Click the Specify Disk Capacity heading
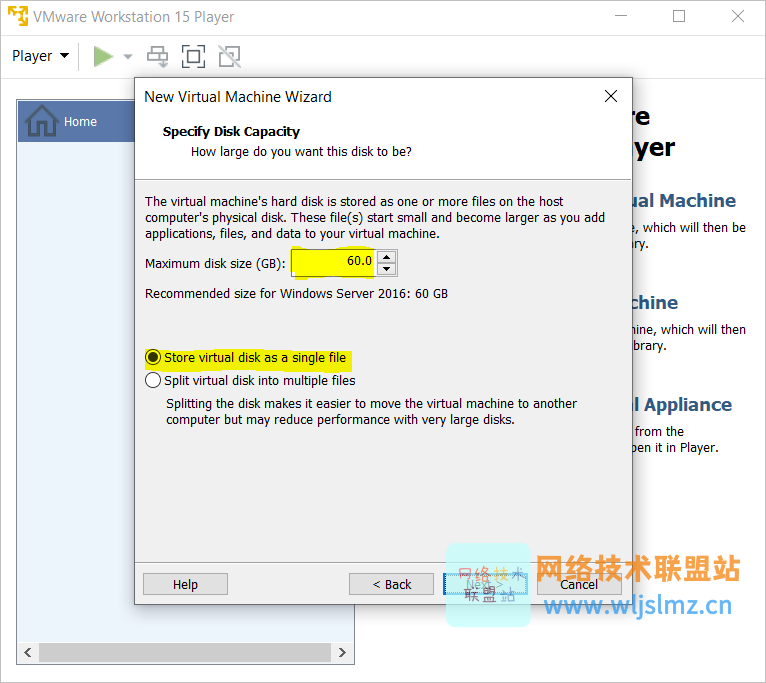The image size is (766, 683). click(231, 132)
